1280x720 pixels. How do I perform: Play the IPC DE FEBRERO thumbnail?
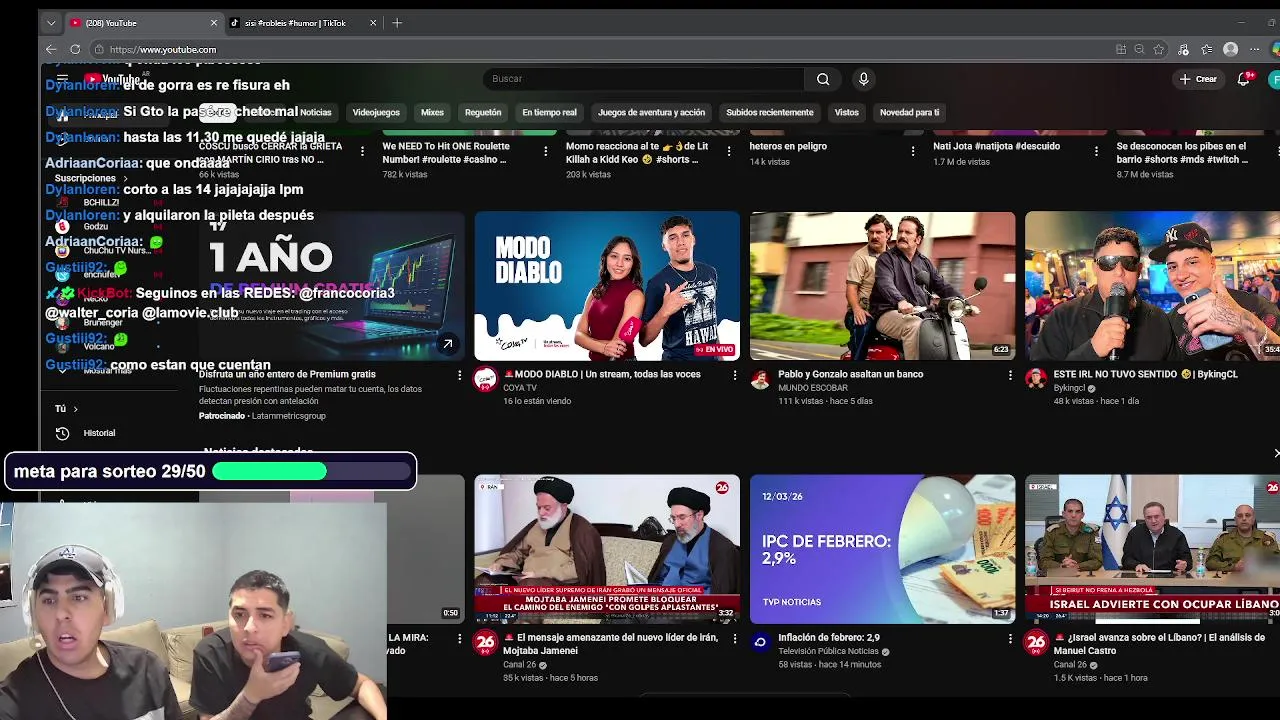(x=882, y=549)
